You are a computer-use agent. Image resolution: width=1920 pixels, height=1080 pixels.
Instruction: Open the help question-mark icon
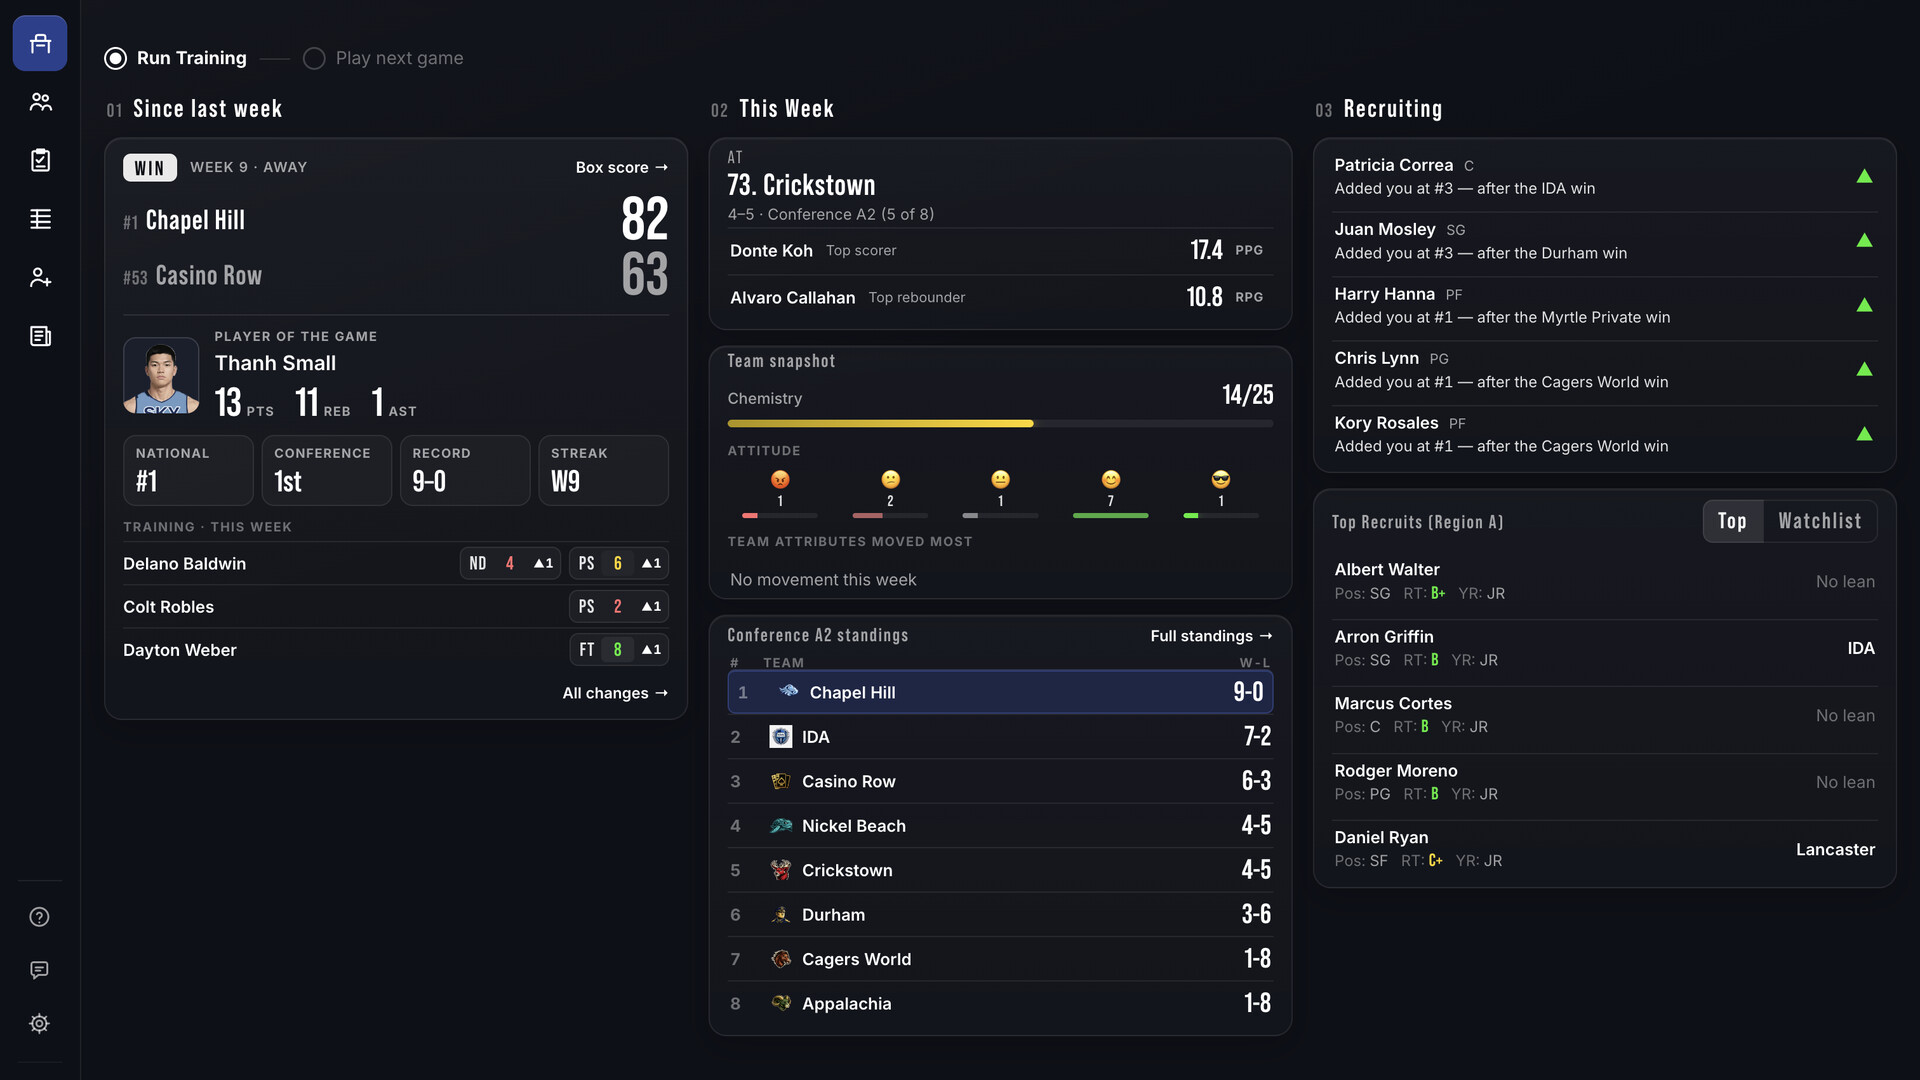tap(40, 917)
